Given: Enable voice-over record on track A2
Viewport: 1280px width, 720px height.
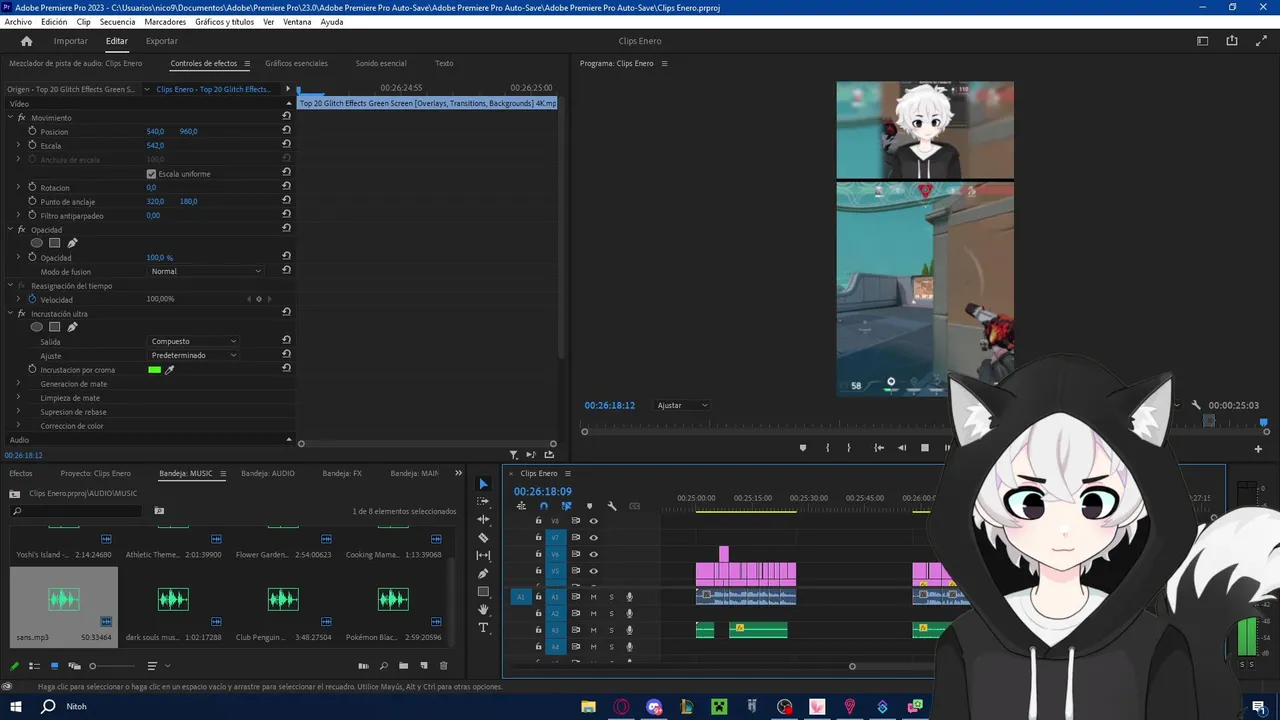Looking at the screenshot, I should click(x=629, y=613).
